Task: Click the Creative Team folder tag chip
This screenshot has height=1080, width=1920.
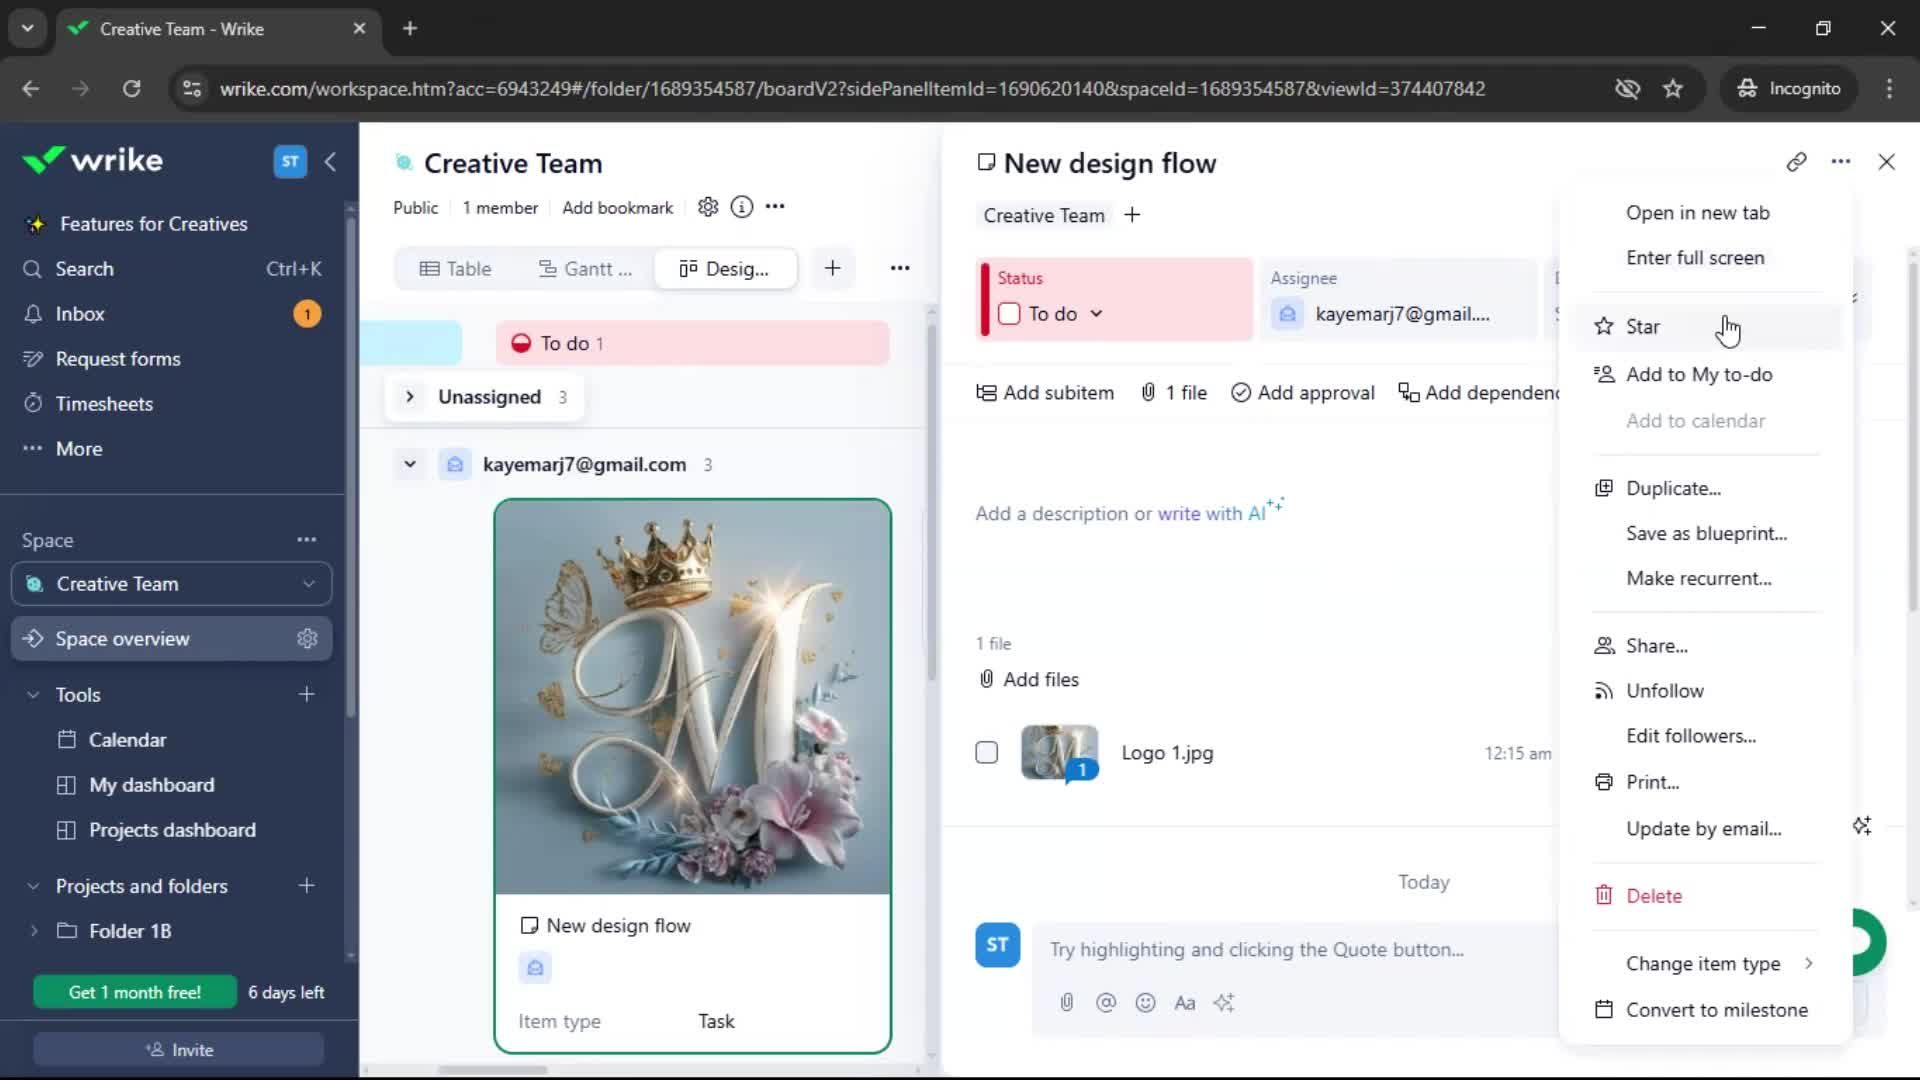Action: (x=1044, y=216)
